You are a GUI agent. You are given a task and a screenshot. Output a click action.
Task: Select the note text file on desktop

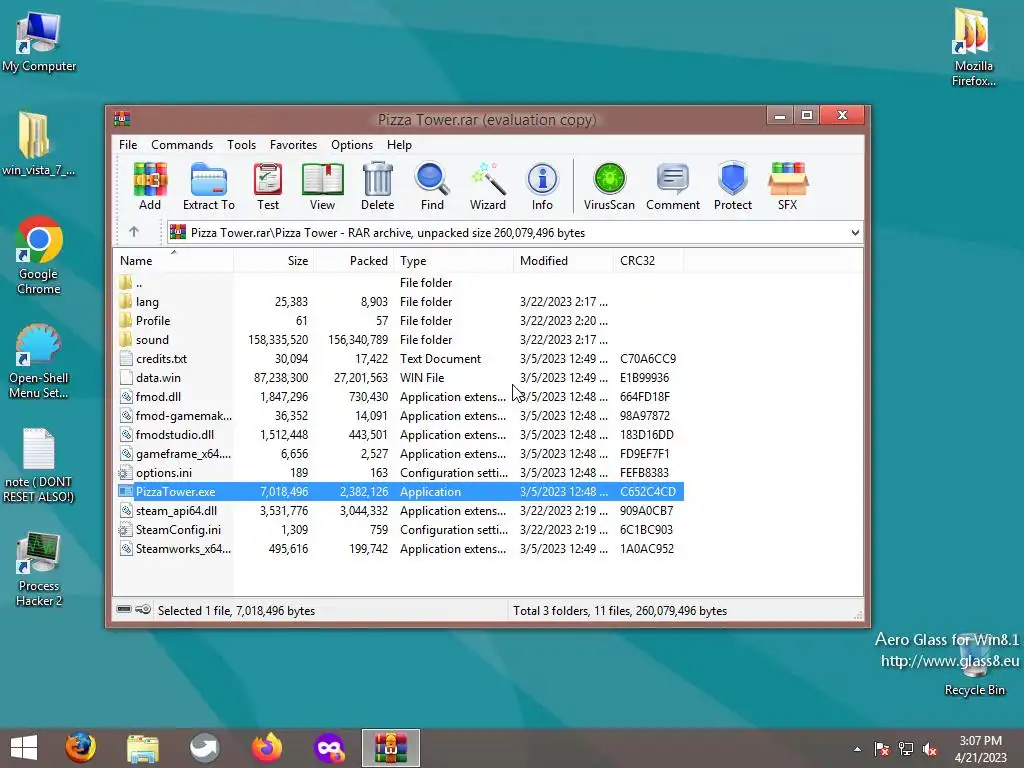click(x=39, y=465)
